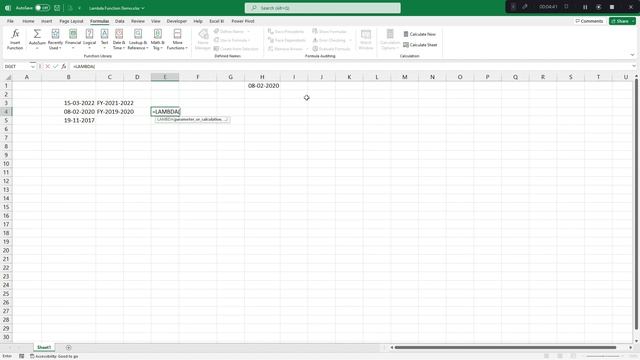Open the Date & Time functions menu
This screenshot has height=360, width=640.
[x=119, y=39]
